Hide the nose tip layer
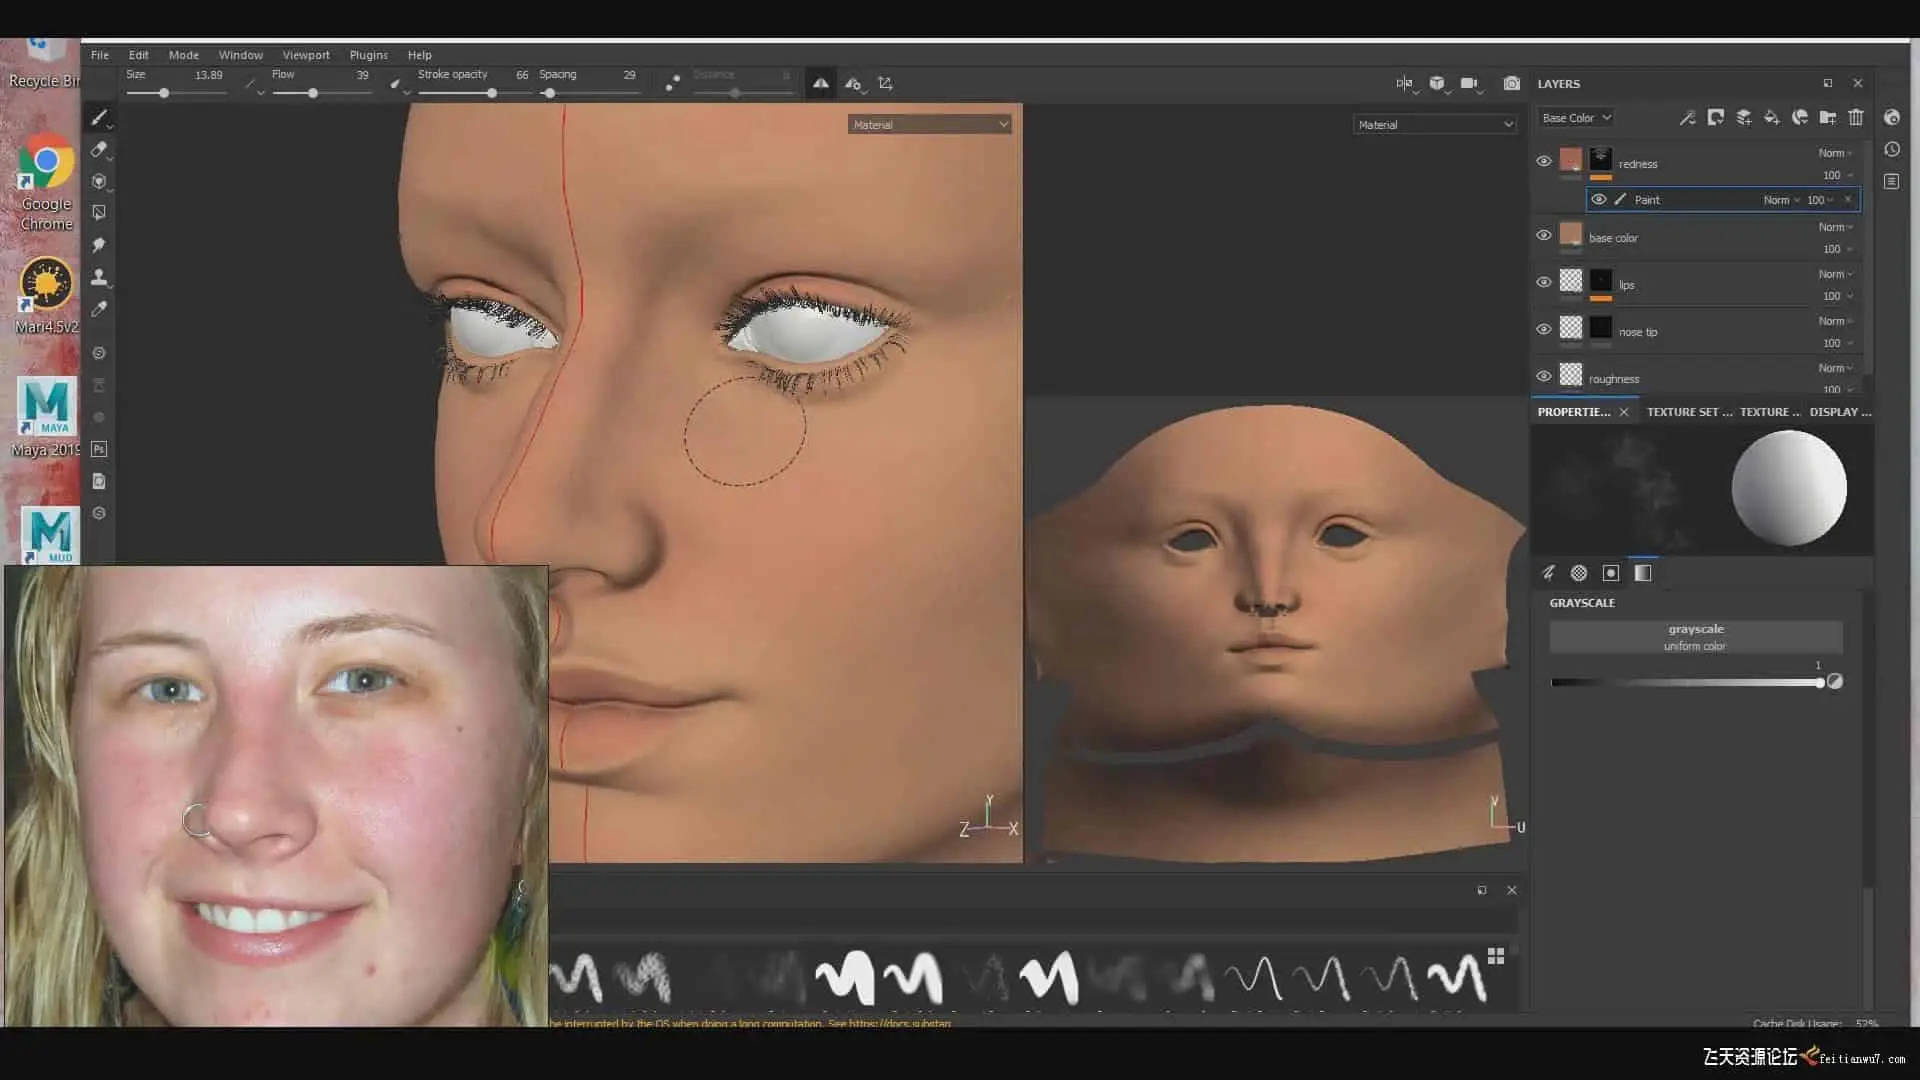 click(1543, 330)
